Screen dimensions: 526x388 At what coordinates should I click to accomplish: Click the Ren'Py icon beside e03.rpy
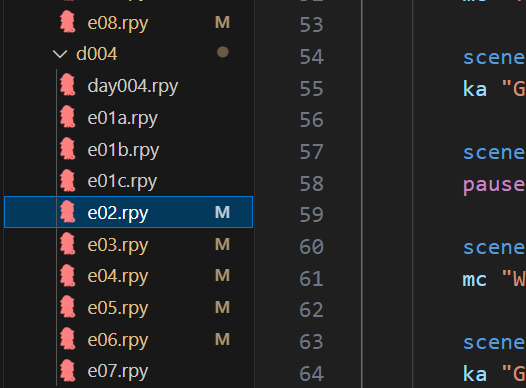(x=68, y=244)
